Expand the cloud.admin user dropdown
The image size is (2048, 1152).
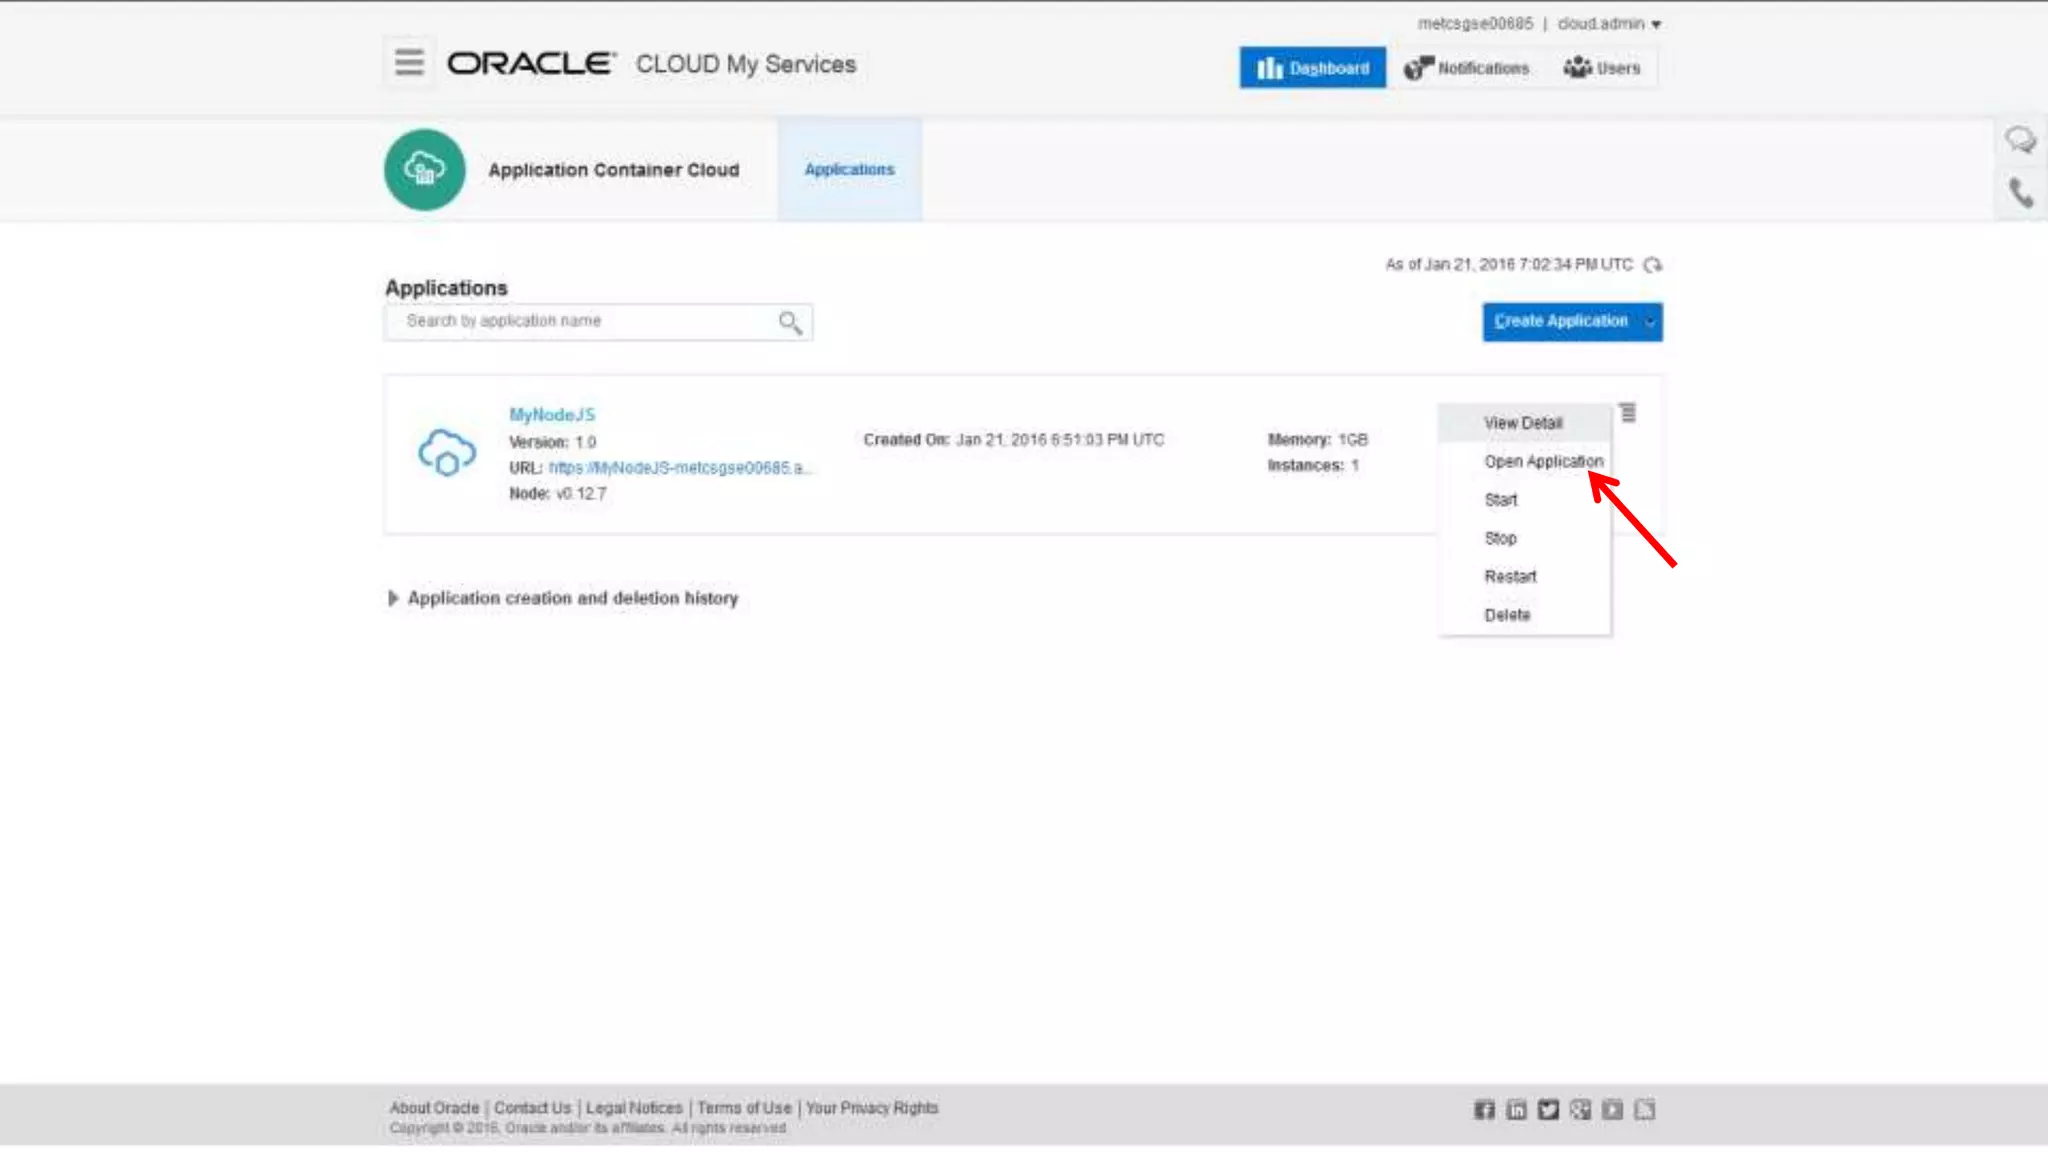click(1609, 24)
